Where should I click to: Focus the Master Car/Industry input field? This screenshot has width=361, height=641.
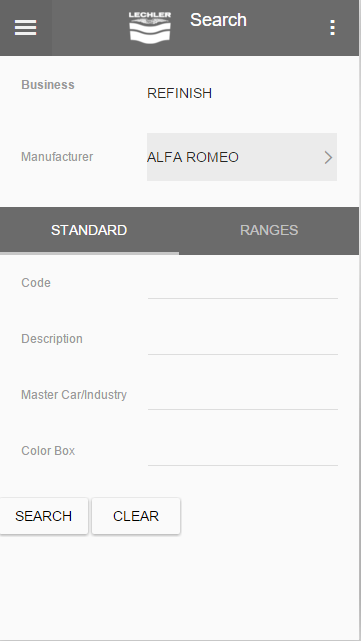(243, 397)
